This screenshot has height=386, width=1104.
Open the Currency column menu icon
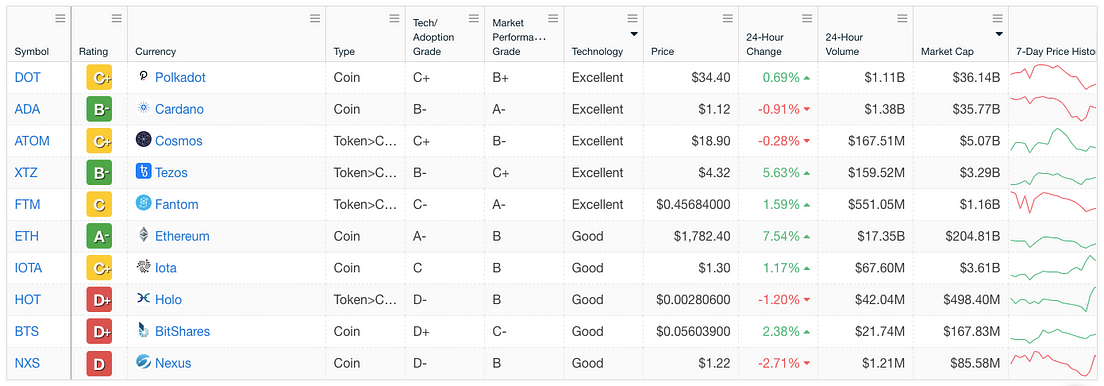click(315, 19)
